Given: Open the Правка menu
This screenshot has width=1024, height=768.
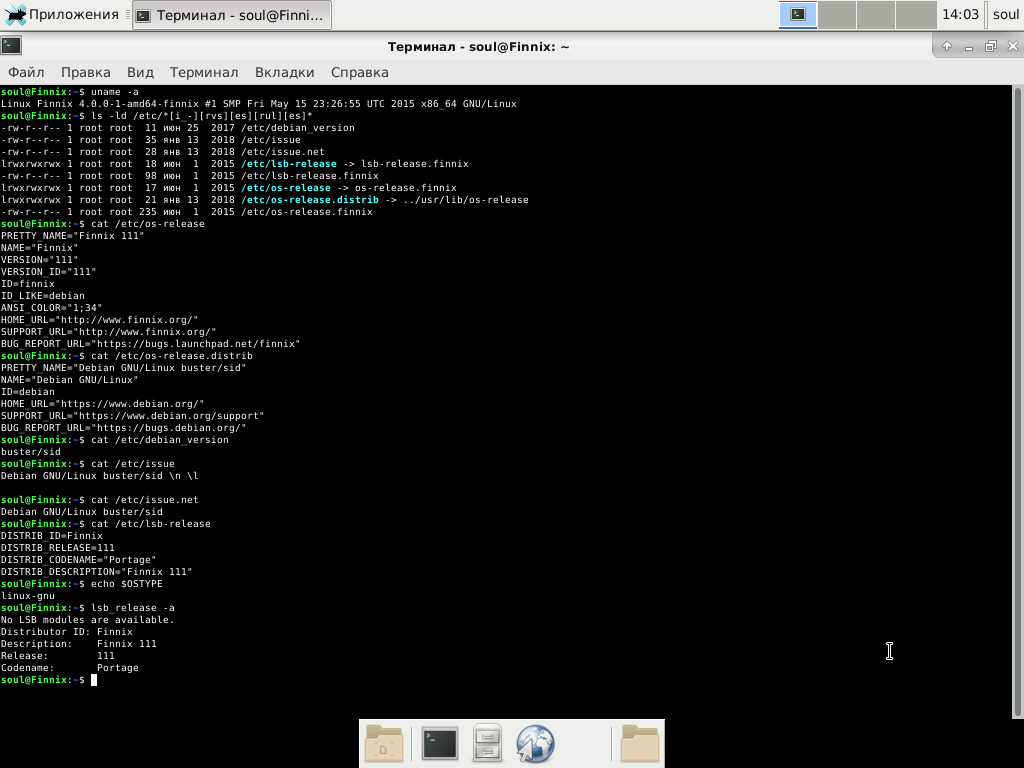Looking at the screenshot, I should click(86, 72).
